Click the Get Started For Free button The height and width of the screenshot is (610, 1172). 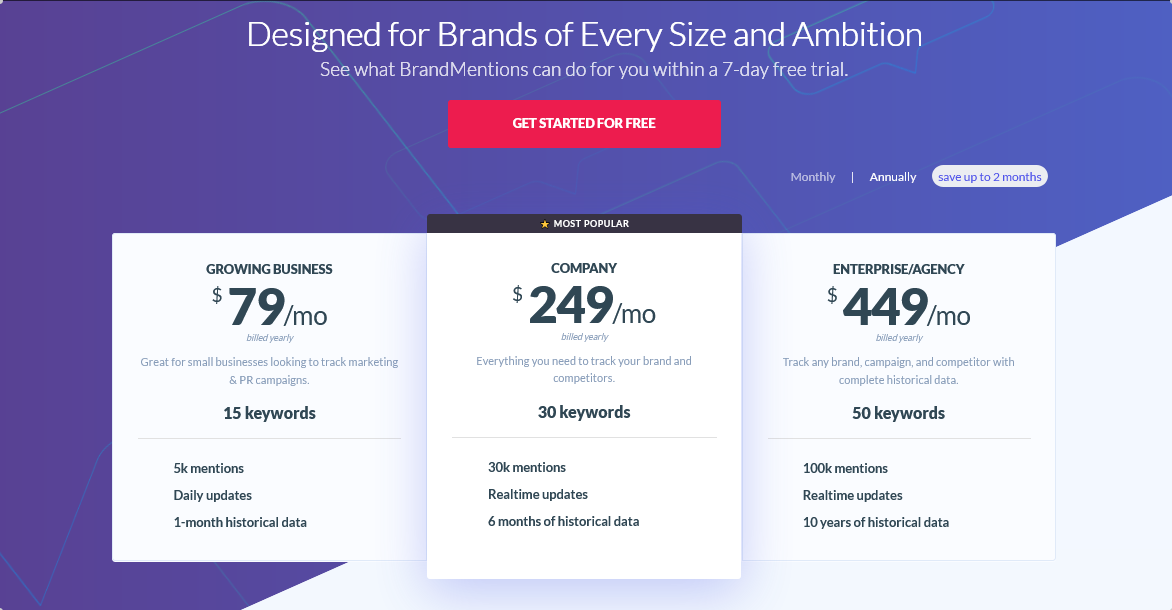click(584, 123)
